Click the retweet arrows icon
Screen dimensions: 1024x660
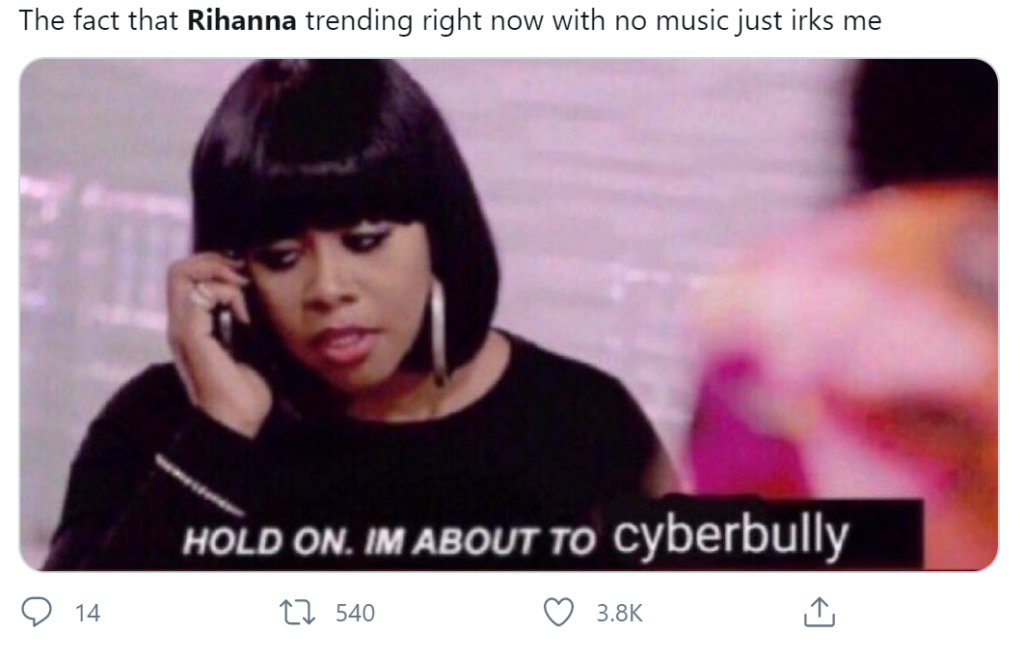click(x=297, y=612)
